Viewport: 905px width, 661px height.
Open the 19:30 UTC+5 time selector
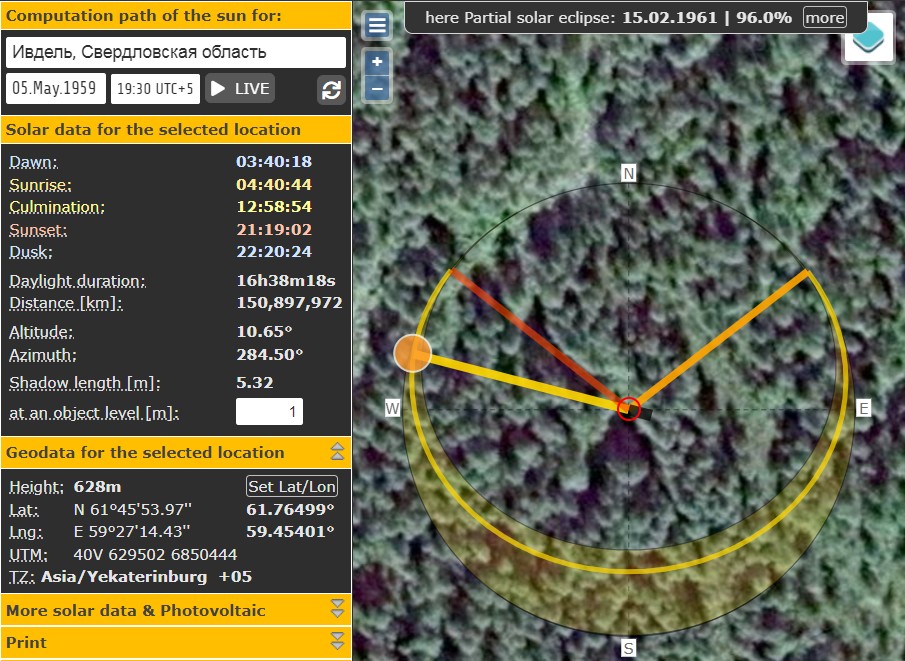pos(155,88)
